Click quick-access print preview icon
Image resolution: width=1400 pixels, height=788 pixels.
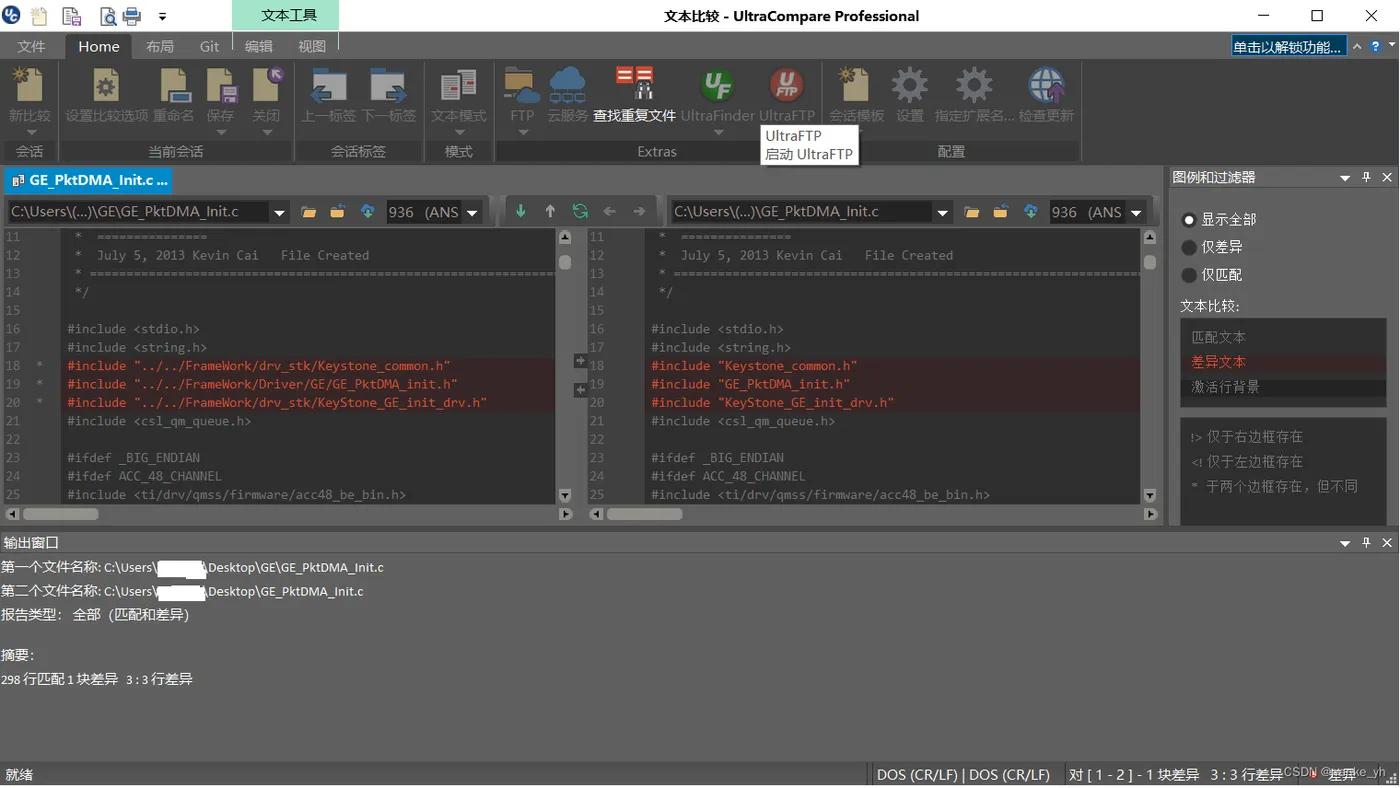(107, 16)
